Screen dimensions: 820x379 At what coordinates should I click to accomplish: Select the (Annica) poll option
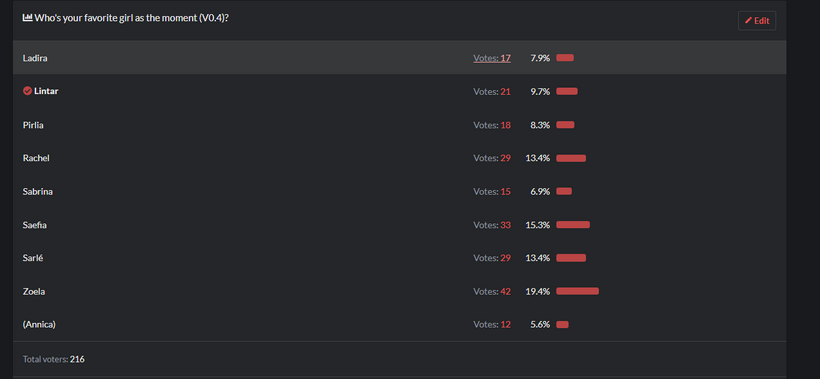[400, 325]
